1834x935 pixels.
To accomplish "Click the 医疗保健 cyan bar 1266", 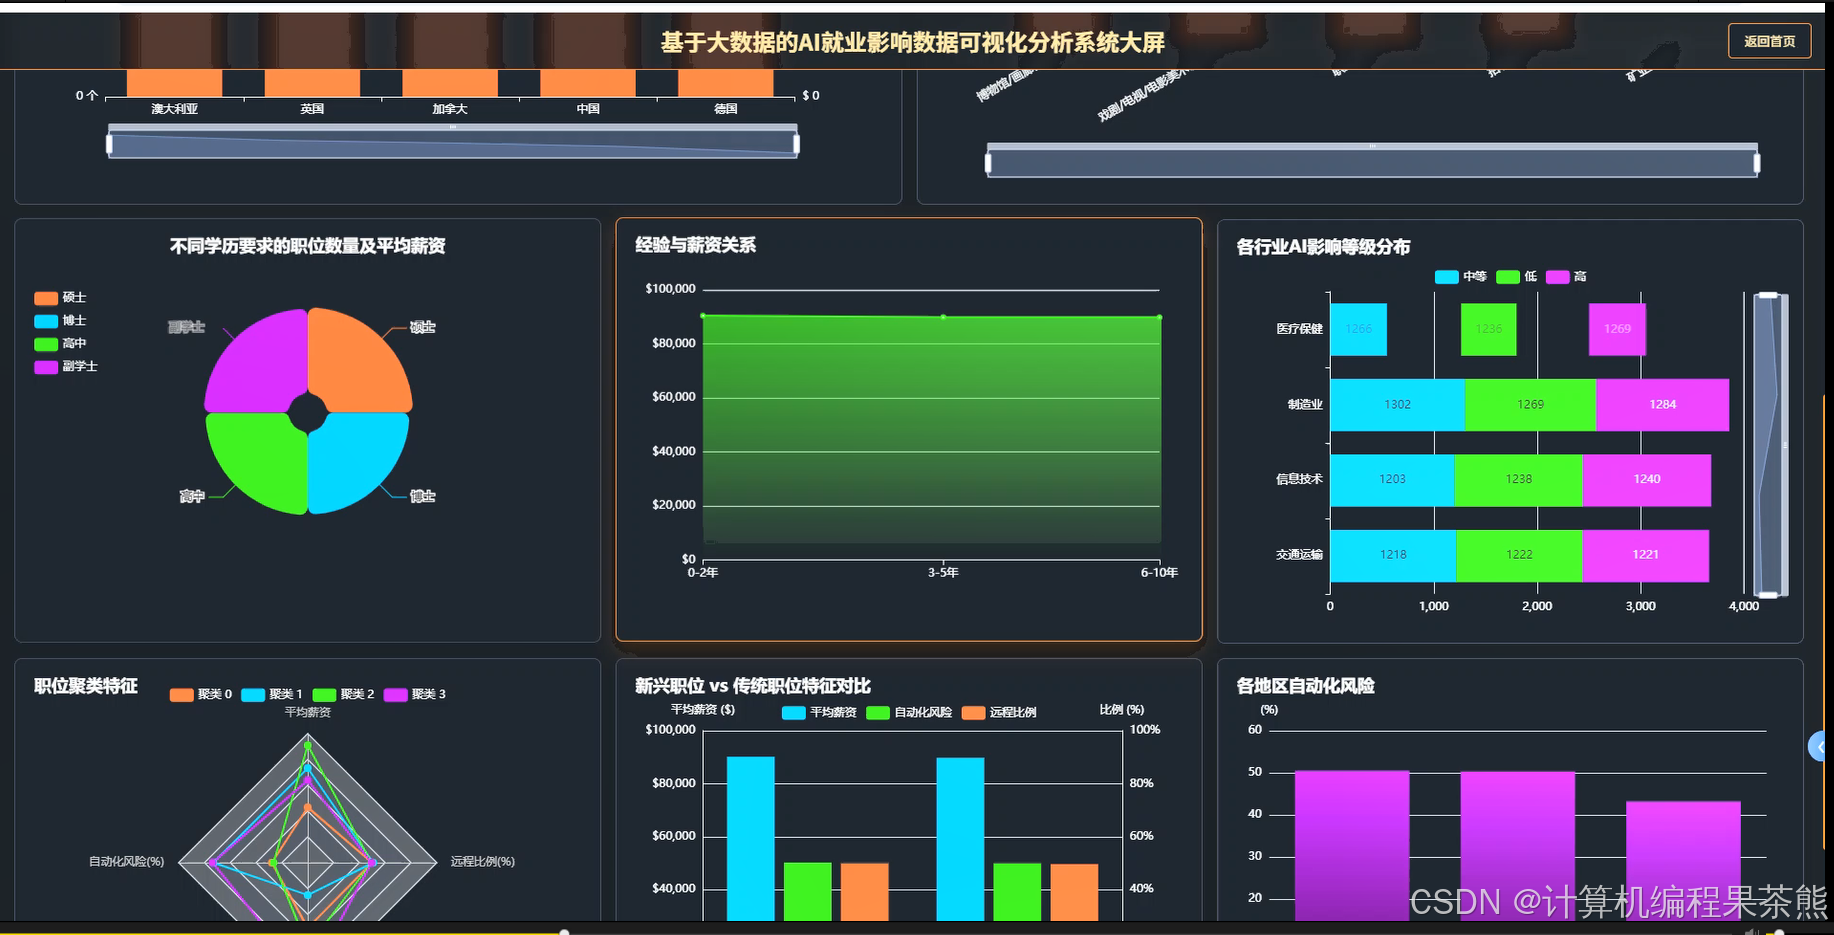I will point(1358,329).
